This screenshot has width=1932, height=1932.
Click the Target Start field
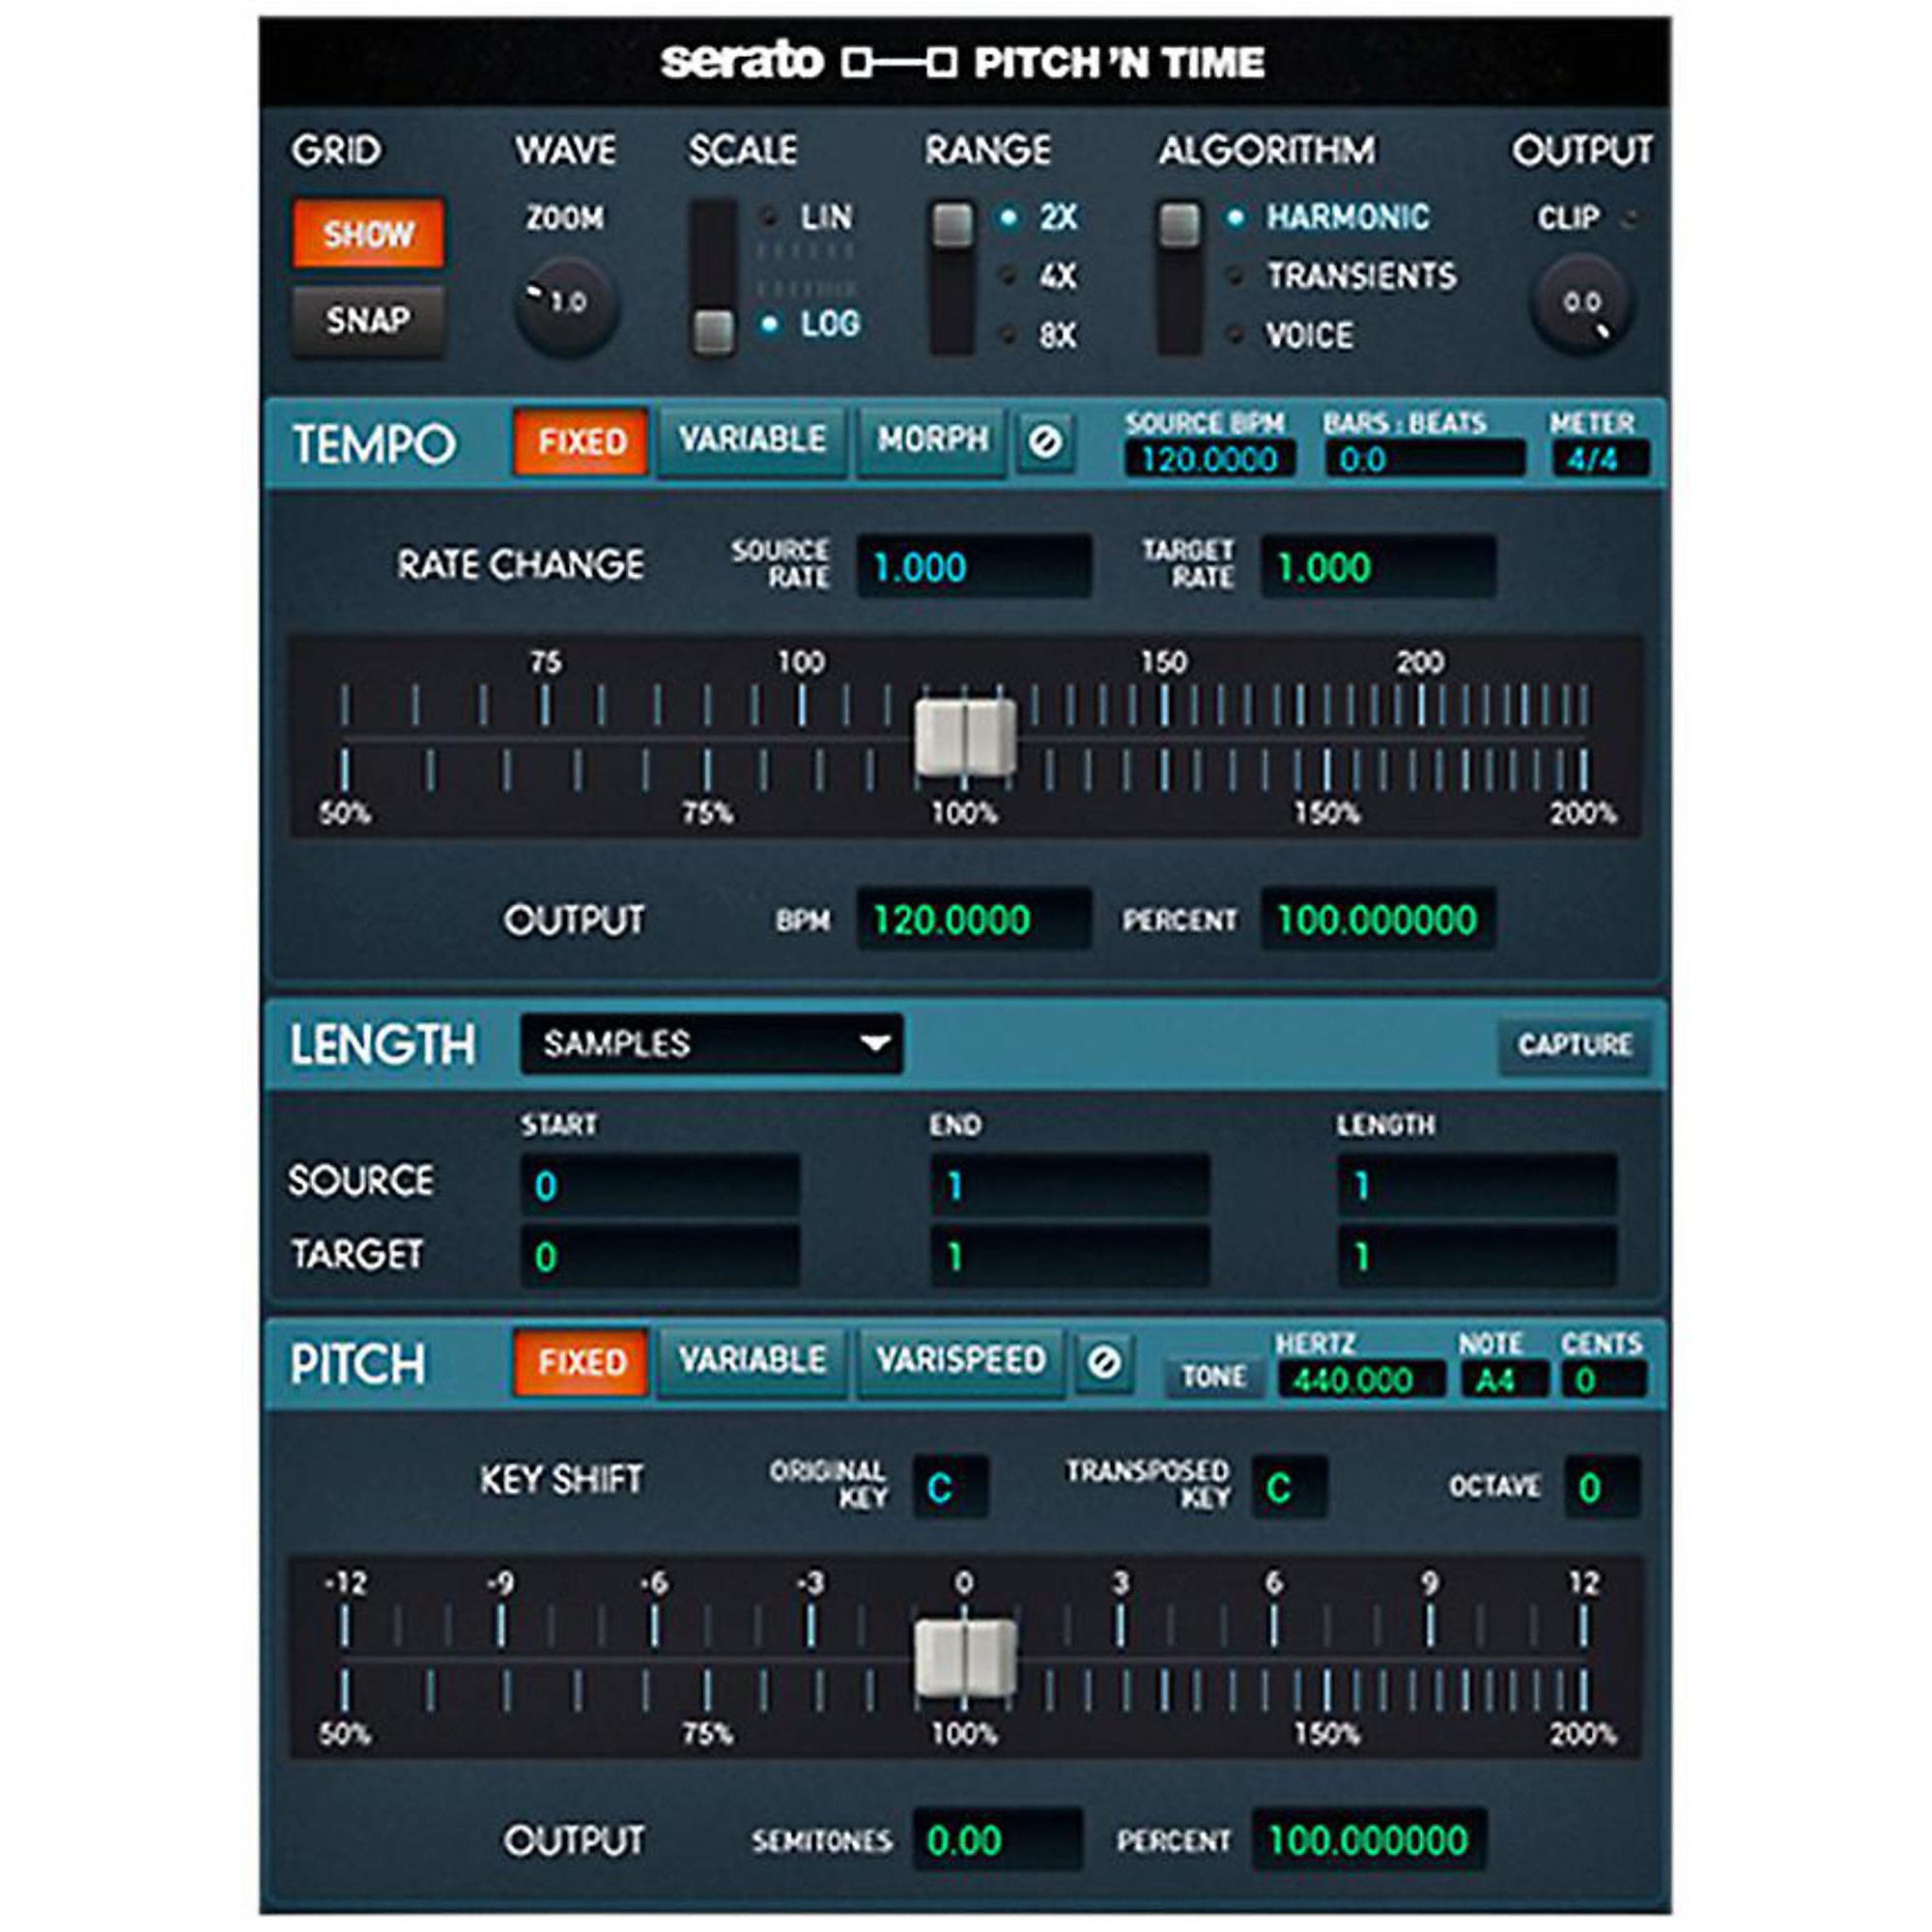(660, 1256)
